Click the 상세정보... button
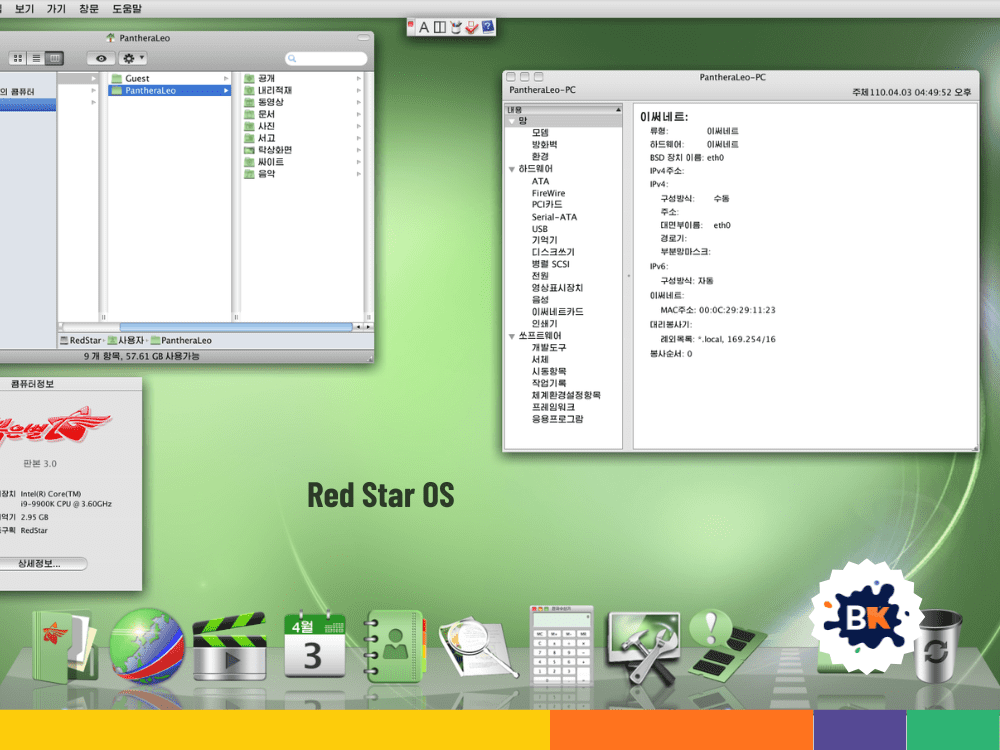 (42, 564)
